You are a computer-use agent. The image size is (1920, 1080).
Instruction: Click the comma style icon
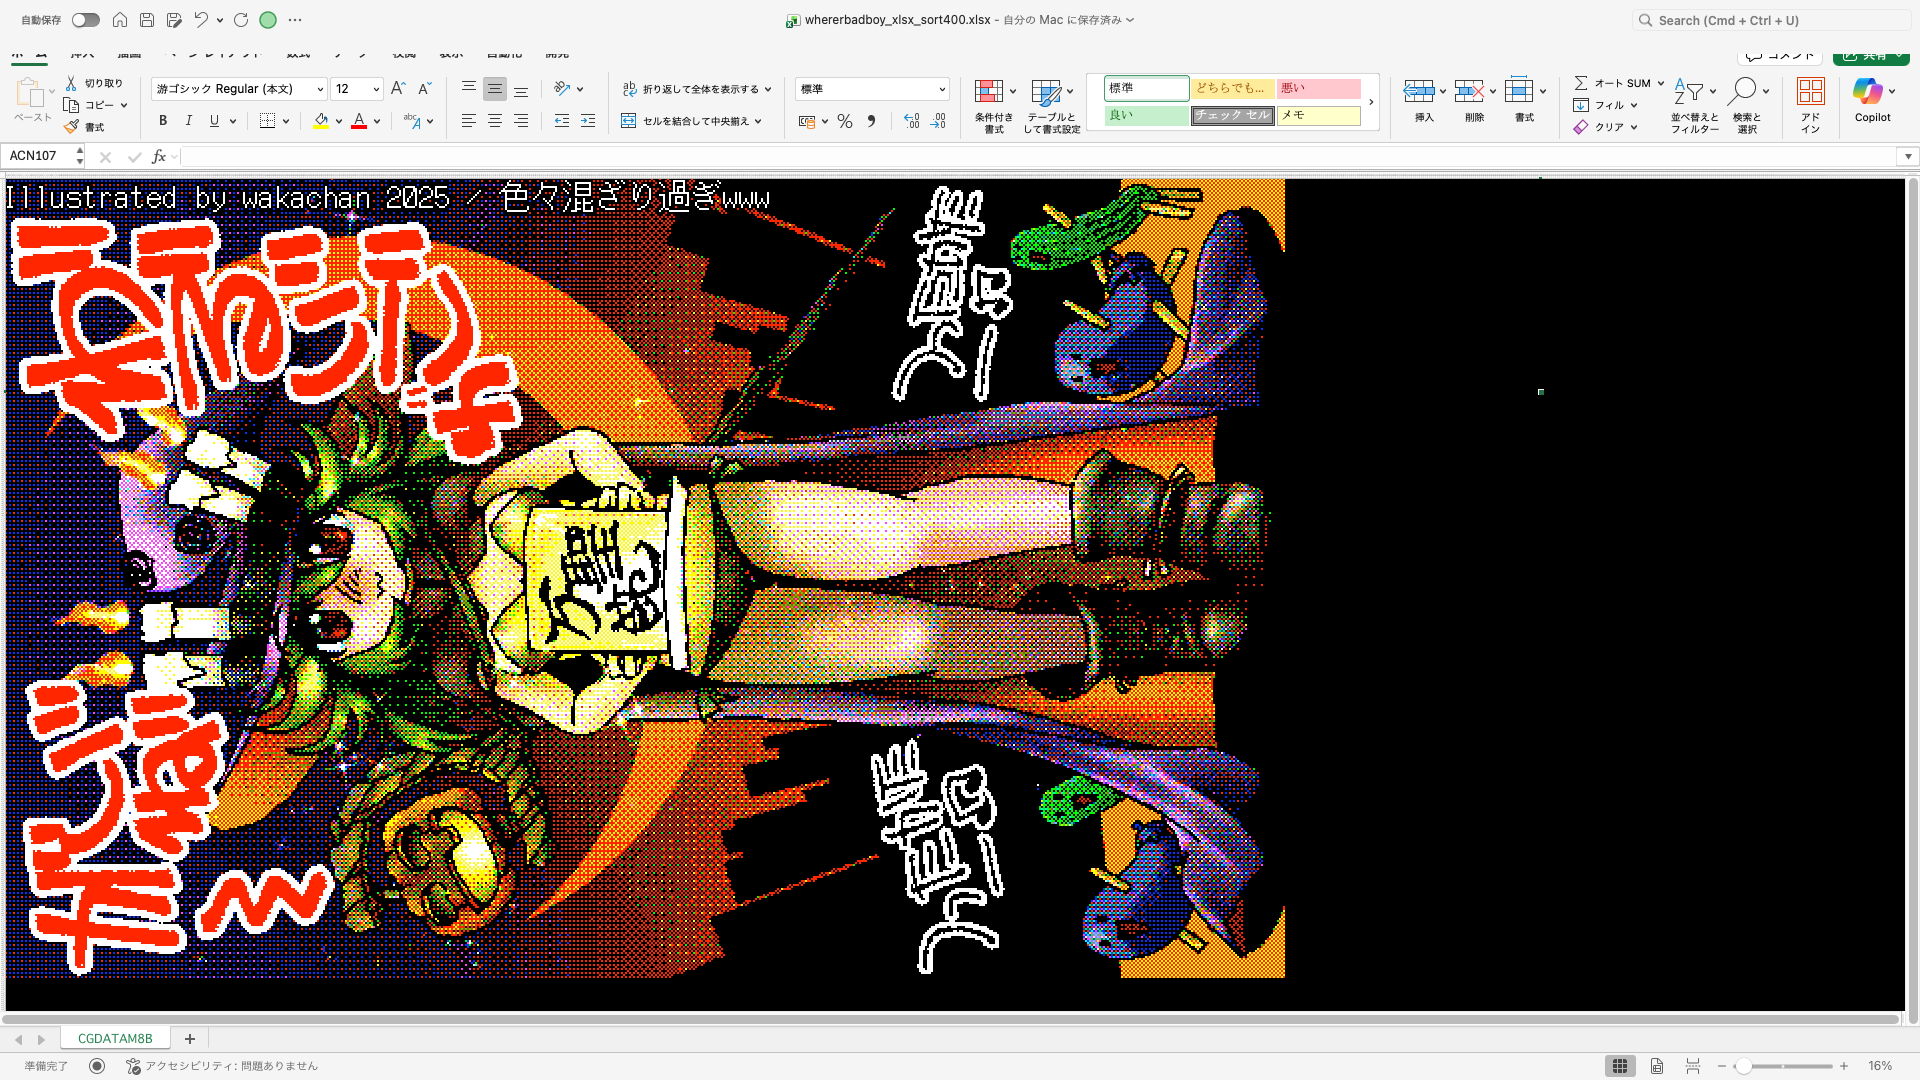point(871,120)
